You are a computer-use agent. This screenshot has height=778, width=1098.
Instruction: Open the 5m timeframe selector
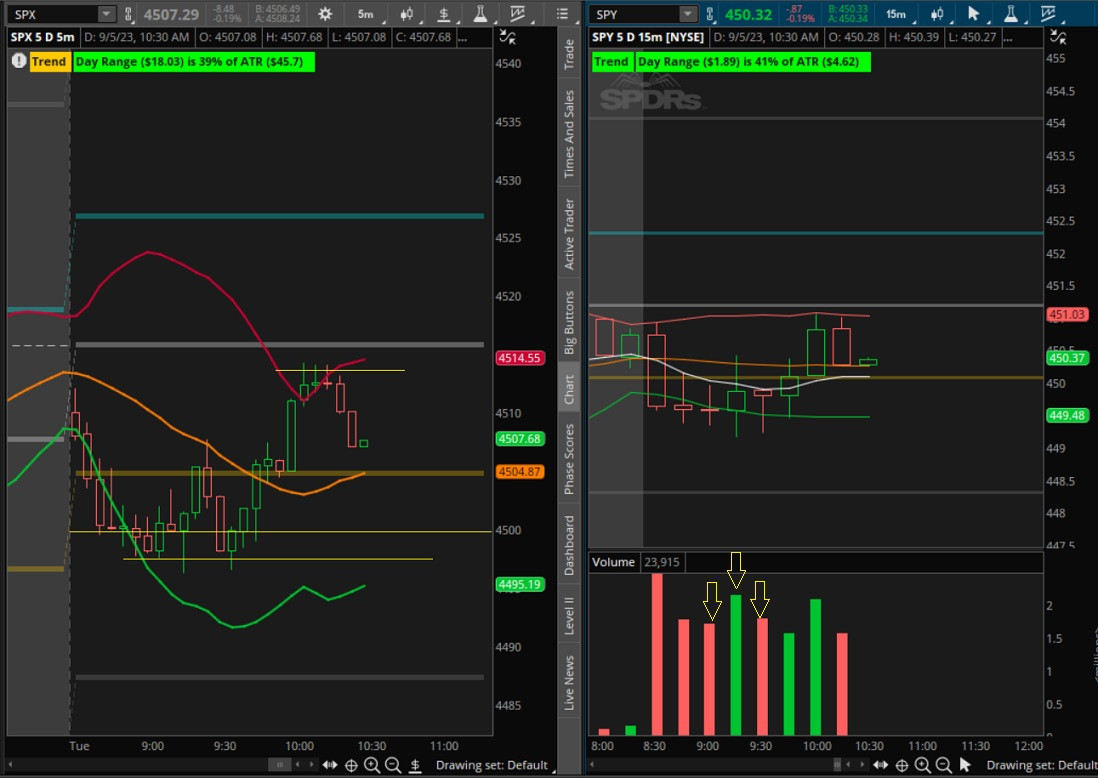[366, 14]
